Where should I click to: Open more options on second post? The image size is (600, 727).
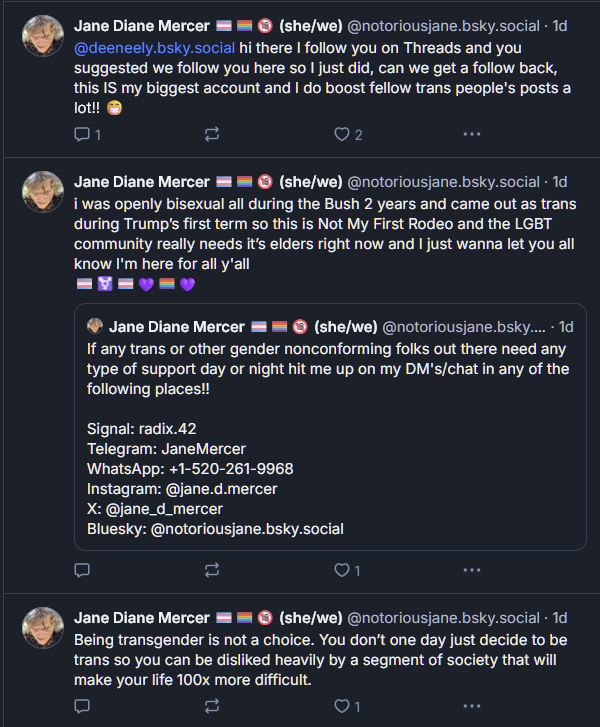coord(471,570)
